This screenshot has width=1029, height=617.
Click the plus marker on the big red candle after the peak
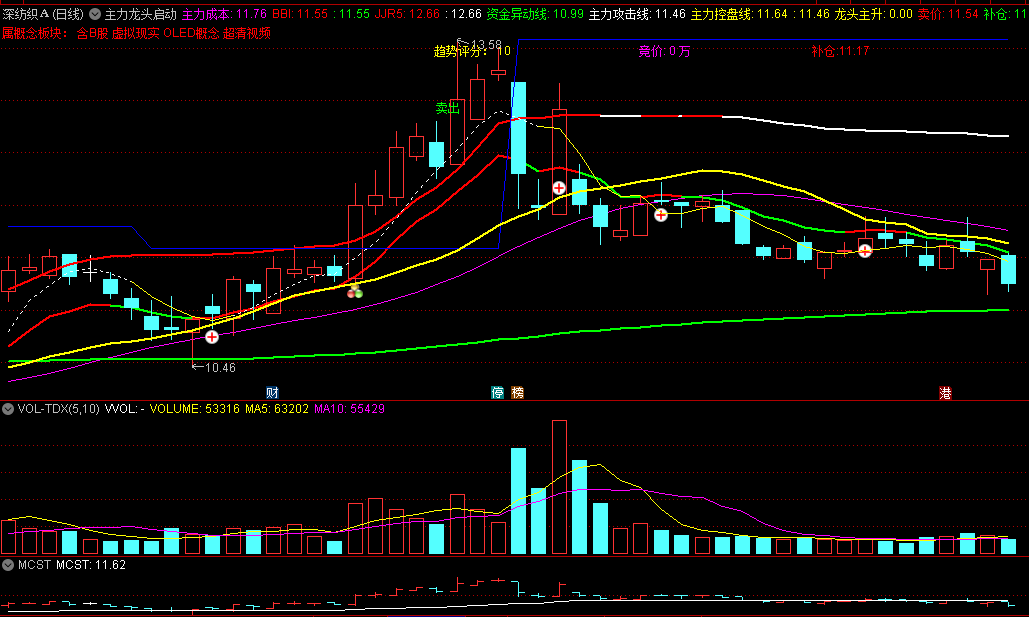(x=558, y=188)
